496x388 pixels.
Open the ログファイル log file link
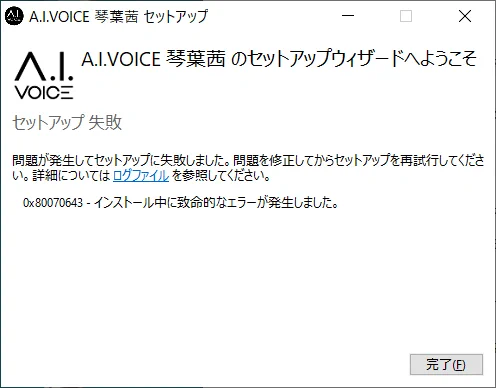pyautogui.click(x=141, y=175)
